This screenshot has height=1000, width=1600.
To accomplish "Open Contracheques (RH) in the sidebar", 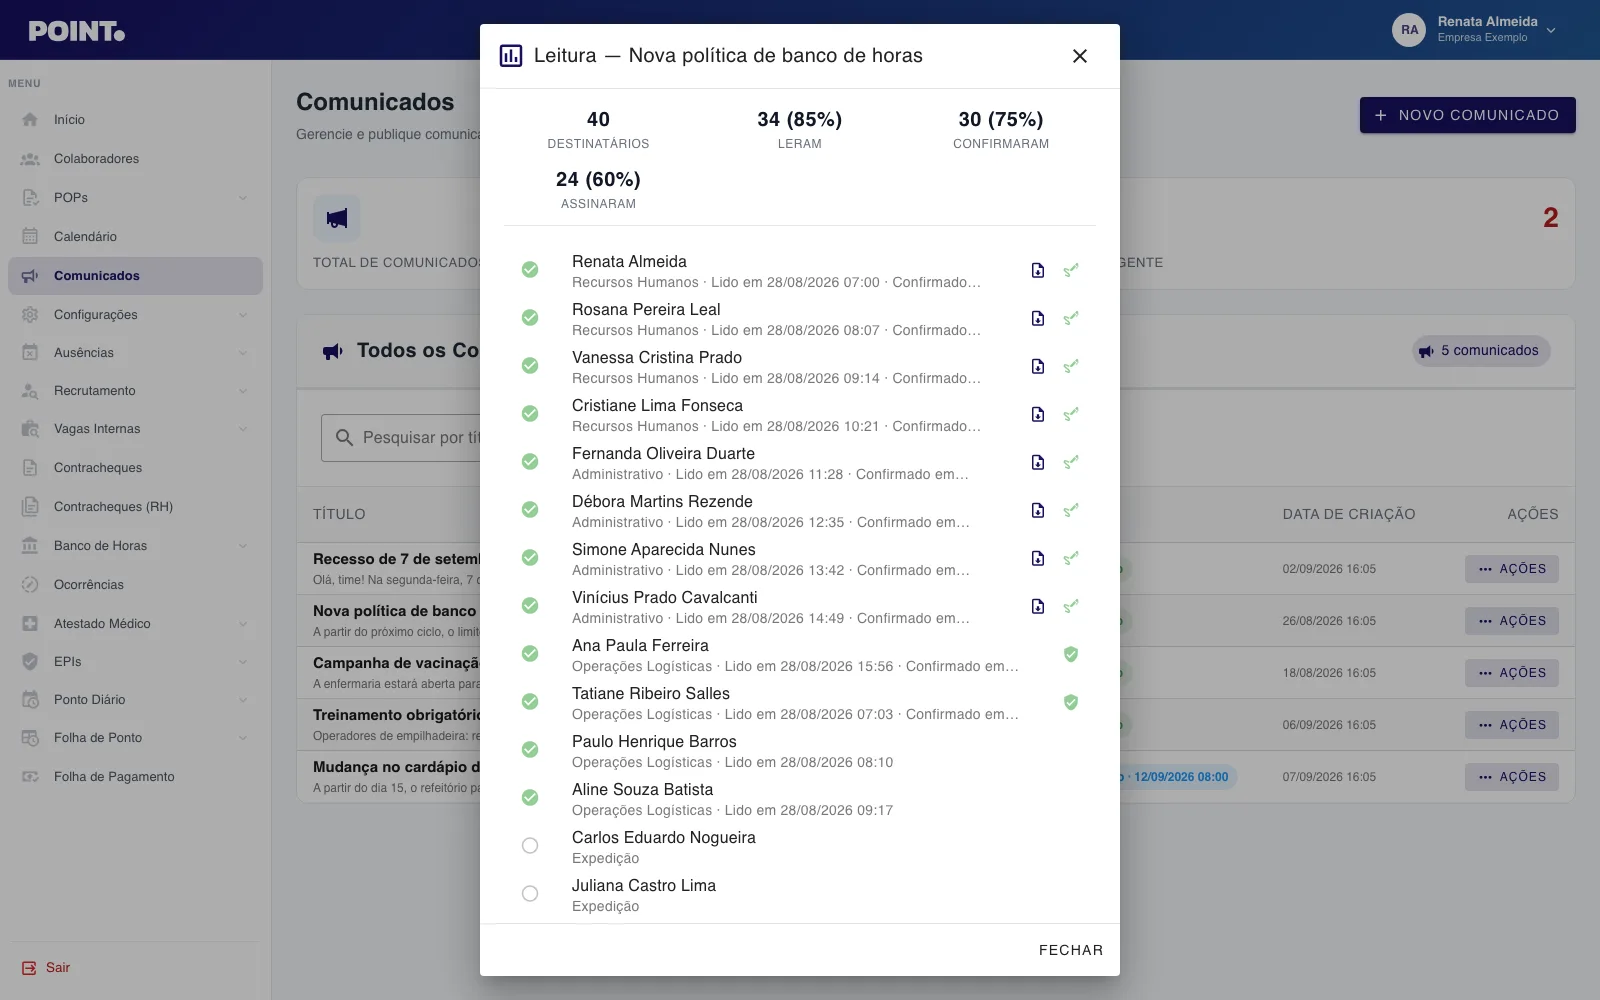I will point(135,507).
